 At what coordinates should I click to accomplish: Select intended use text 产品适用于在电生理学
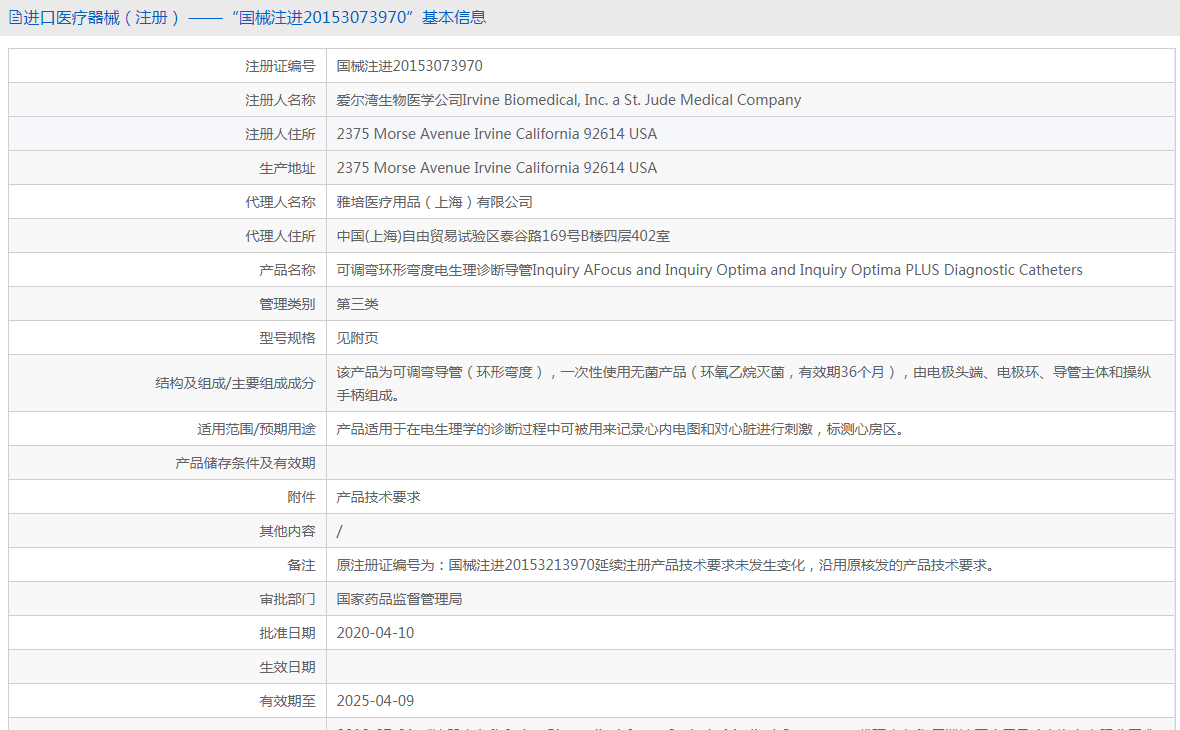click(622, 429)
